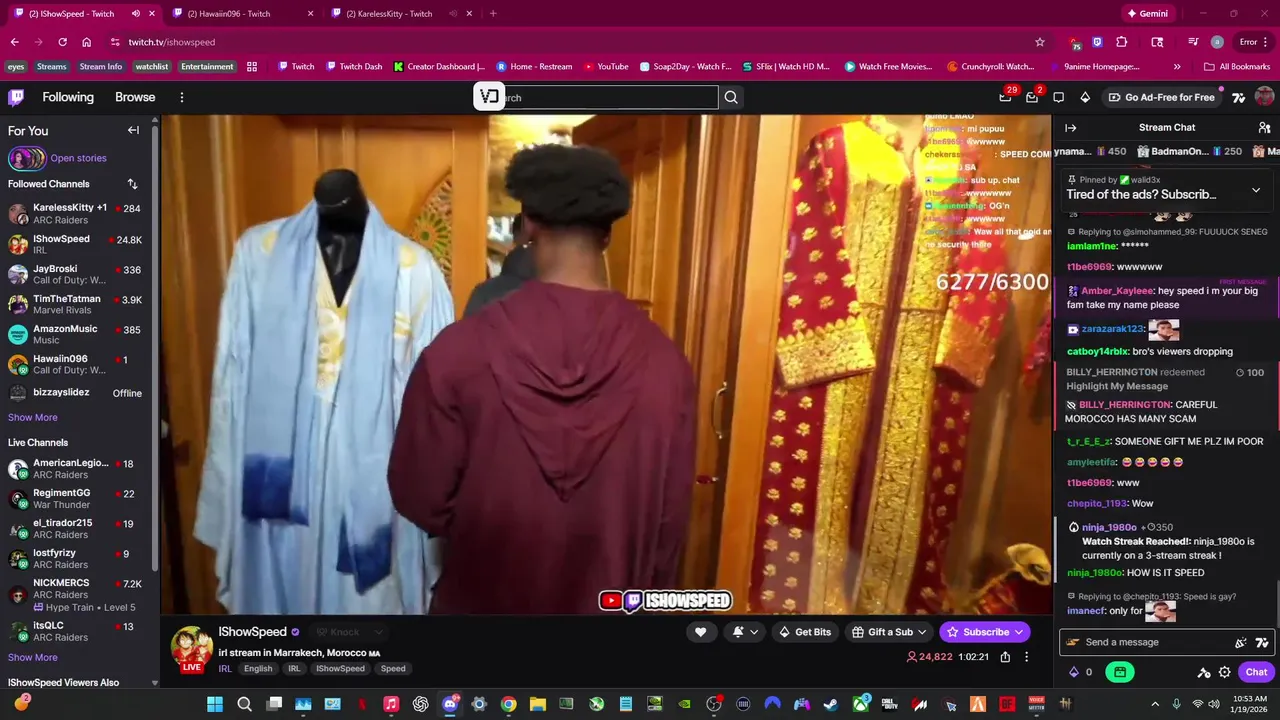Bookmark this page with the star icon
The image size is (1280, 720).
1040,42
